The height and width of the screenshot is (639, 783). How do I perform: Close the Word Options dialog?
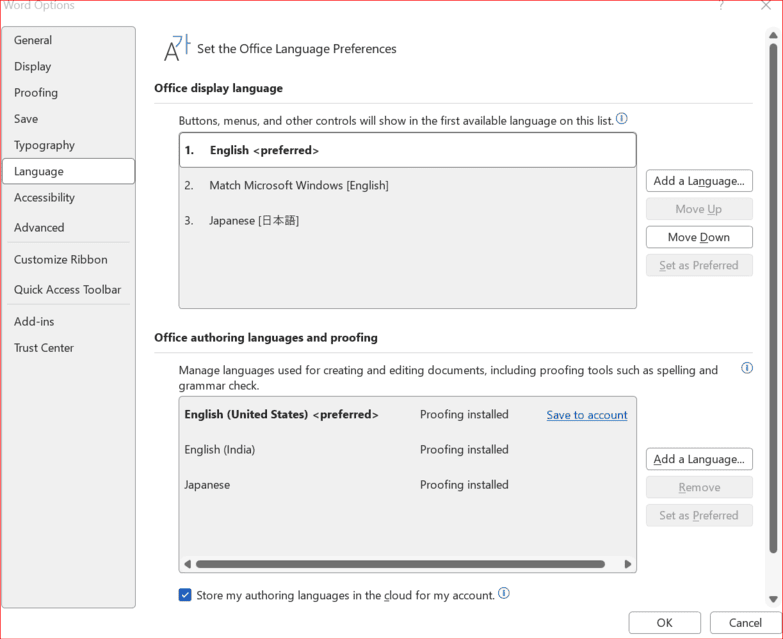[766, 5]
